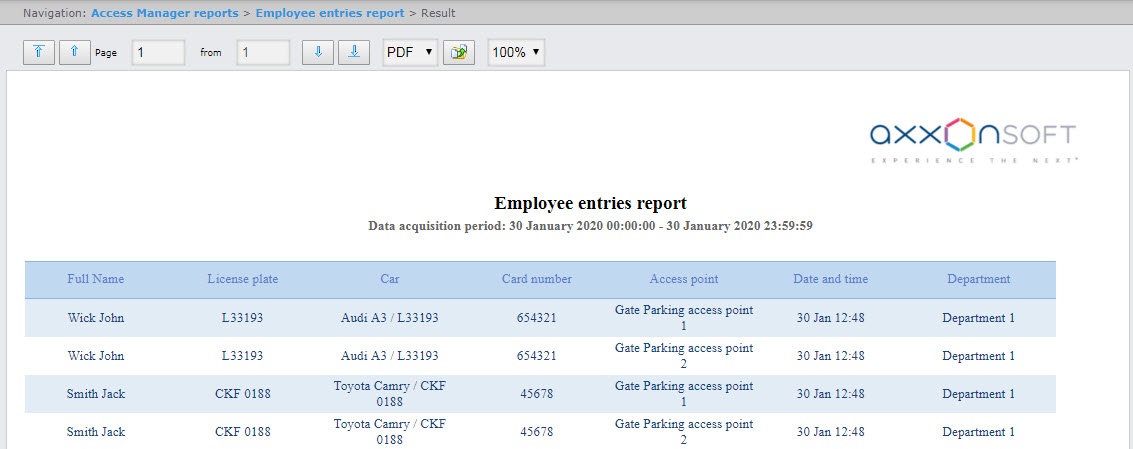This screenshot has width=1133, height=449.
Task: Click the Date and time column header
Action: pyautogui.click(x=831, y=279)
